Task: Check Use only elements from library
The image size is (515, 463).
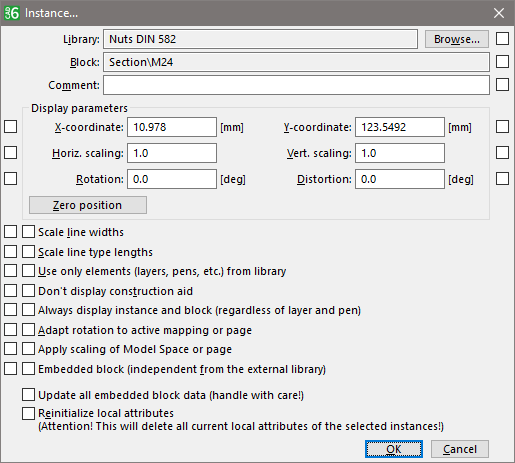Action: point(28,271)
